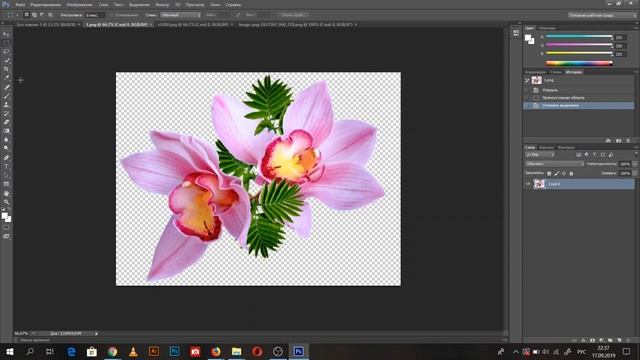Image resolution: width=640 pixels, height=360 pixels.
Task: Open Firefox from the Windows taskbar
Action: click(x=216, y=351)
